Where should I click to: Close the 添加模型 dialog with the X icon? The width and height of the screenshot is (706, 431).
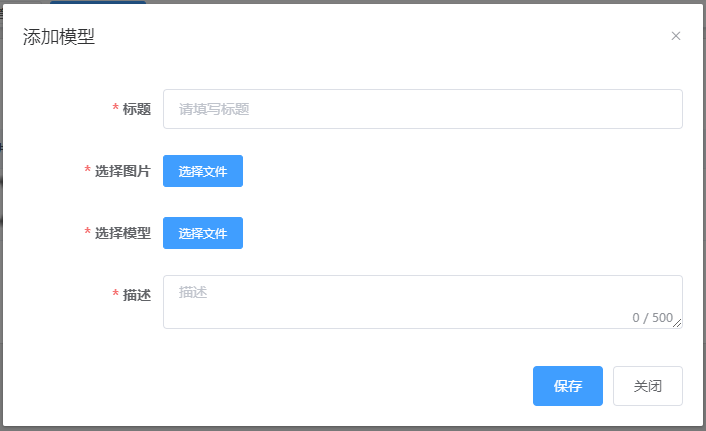tap(675, 36)
